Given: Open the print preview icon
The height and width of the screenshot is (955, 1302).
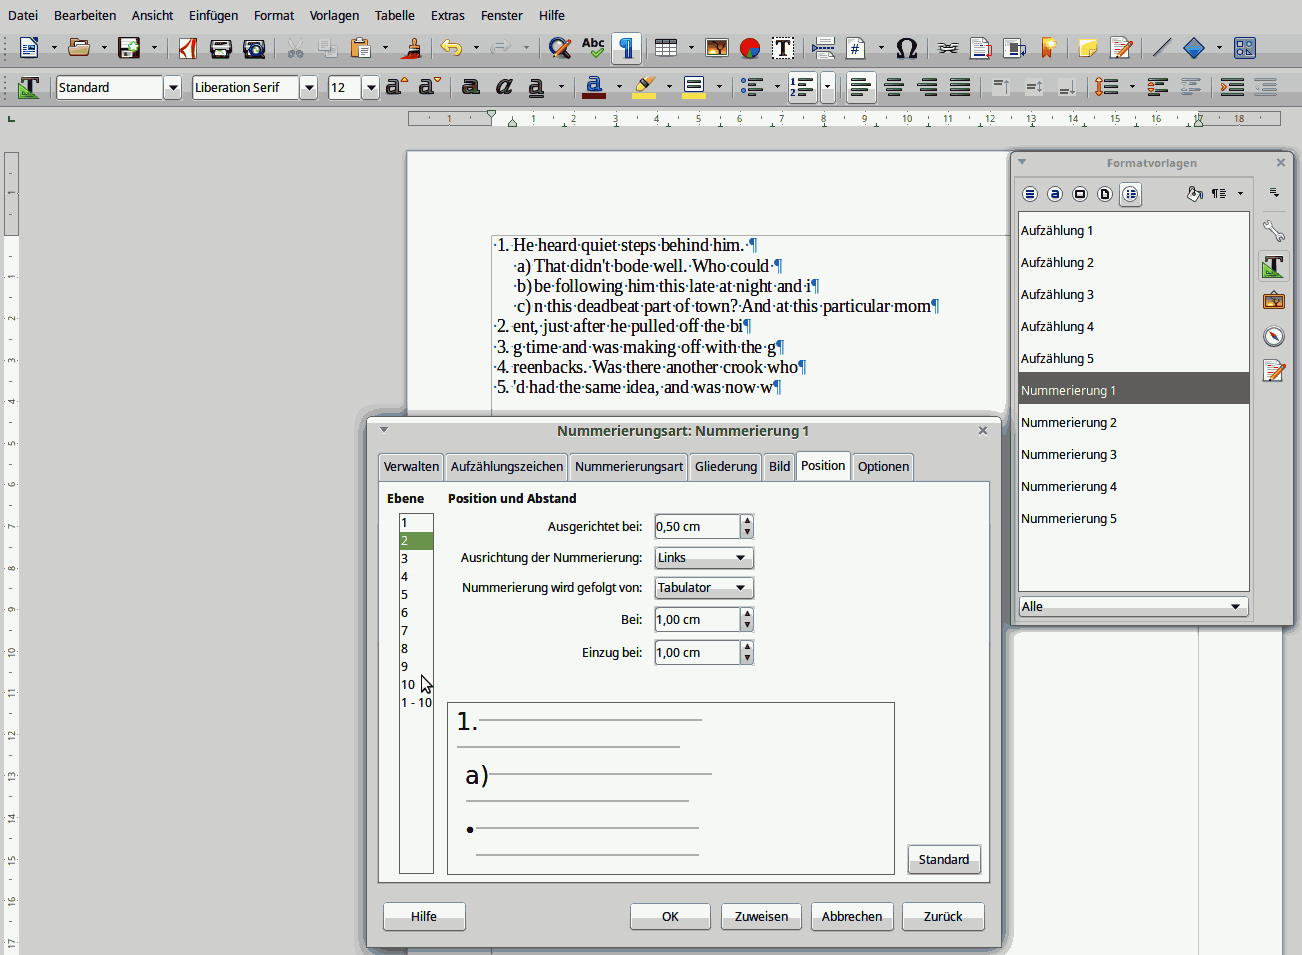Looking at the screenshot, I should point(254,48).
